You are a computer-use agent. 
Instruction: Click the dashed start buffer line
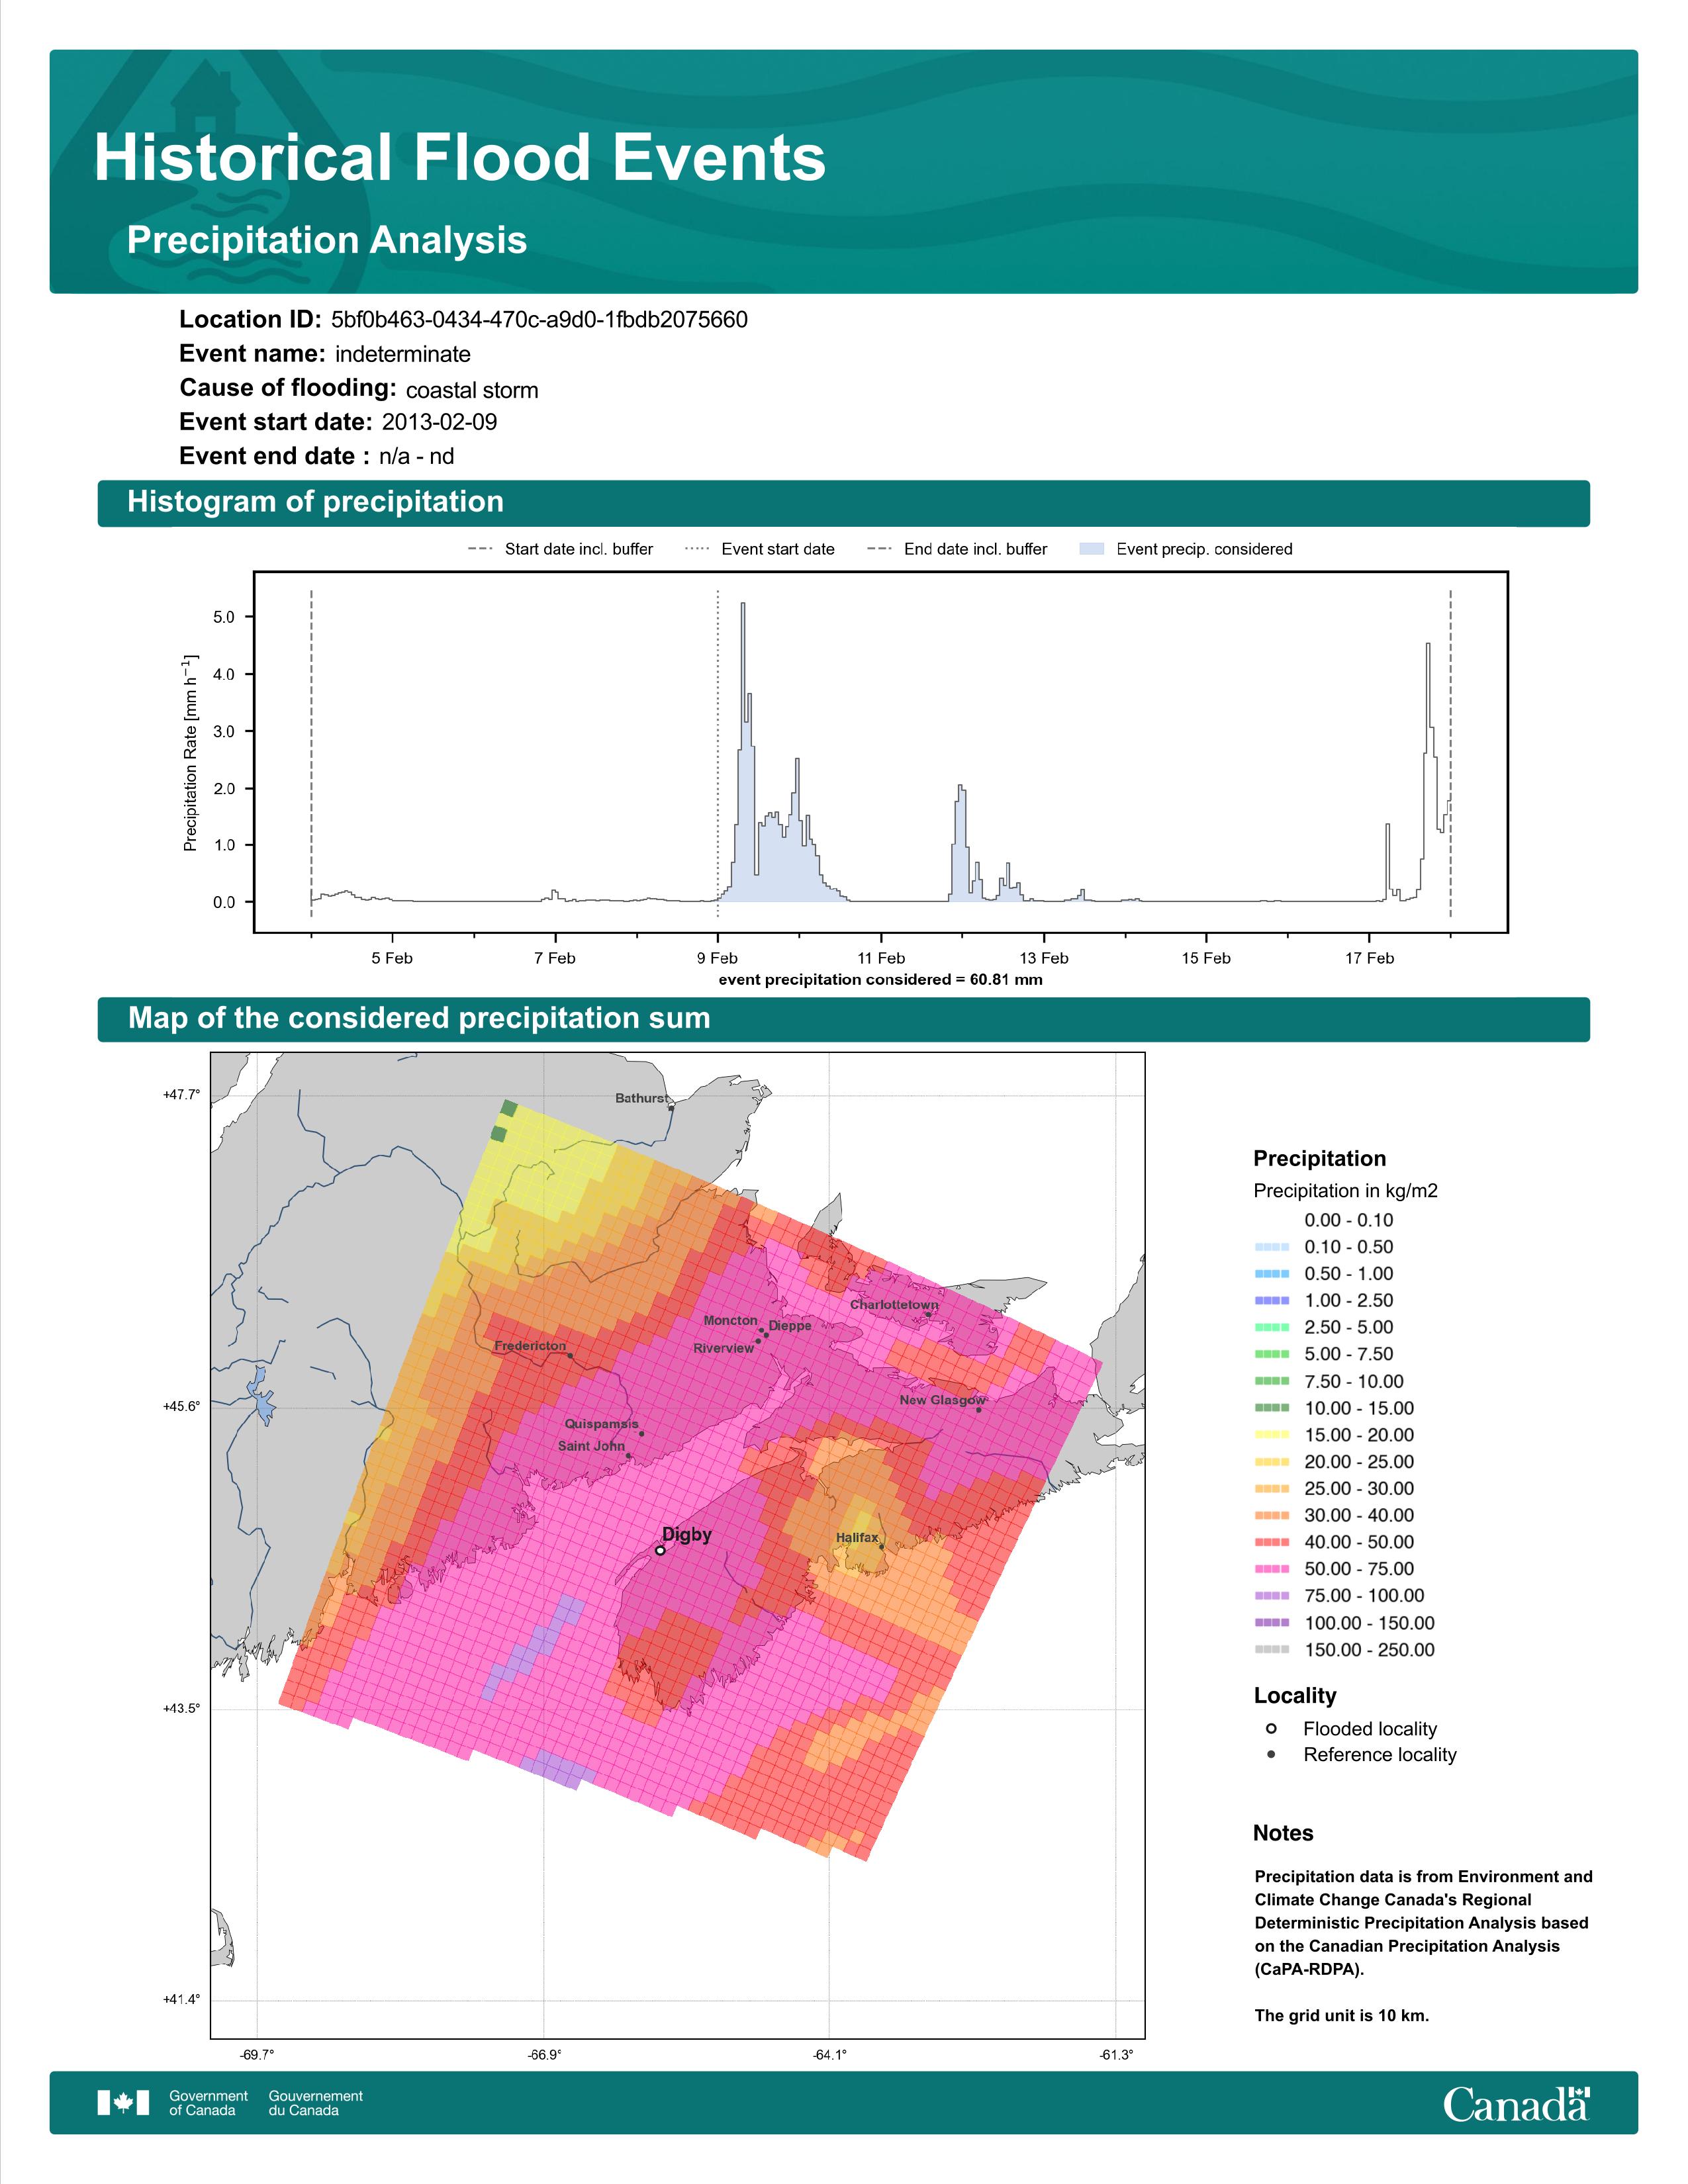[x=311, y=752]
